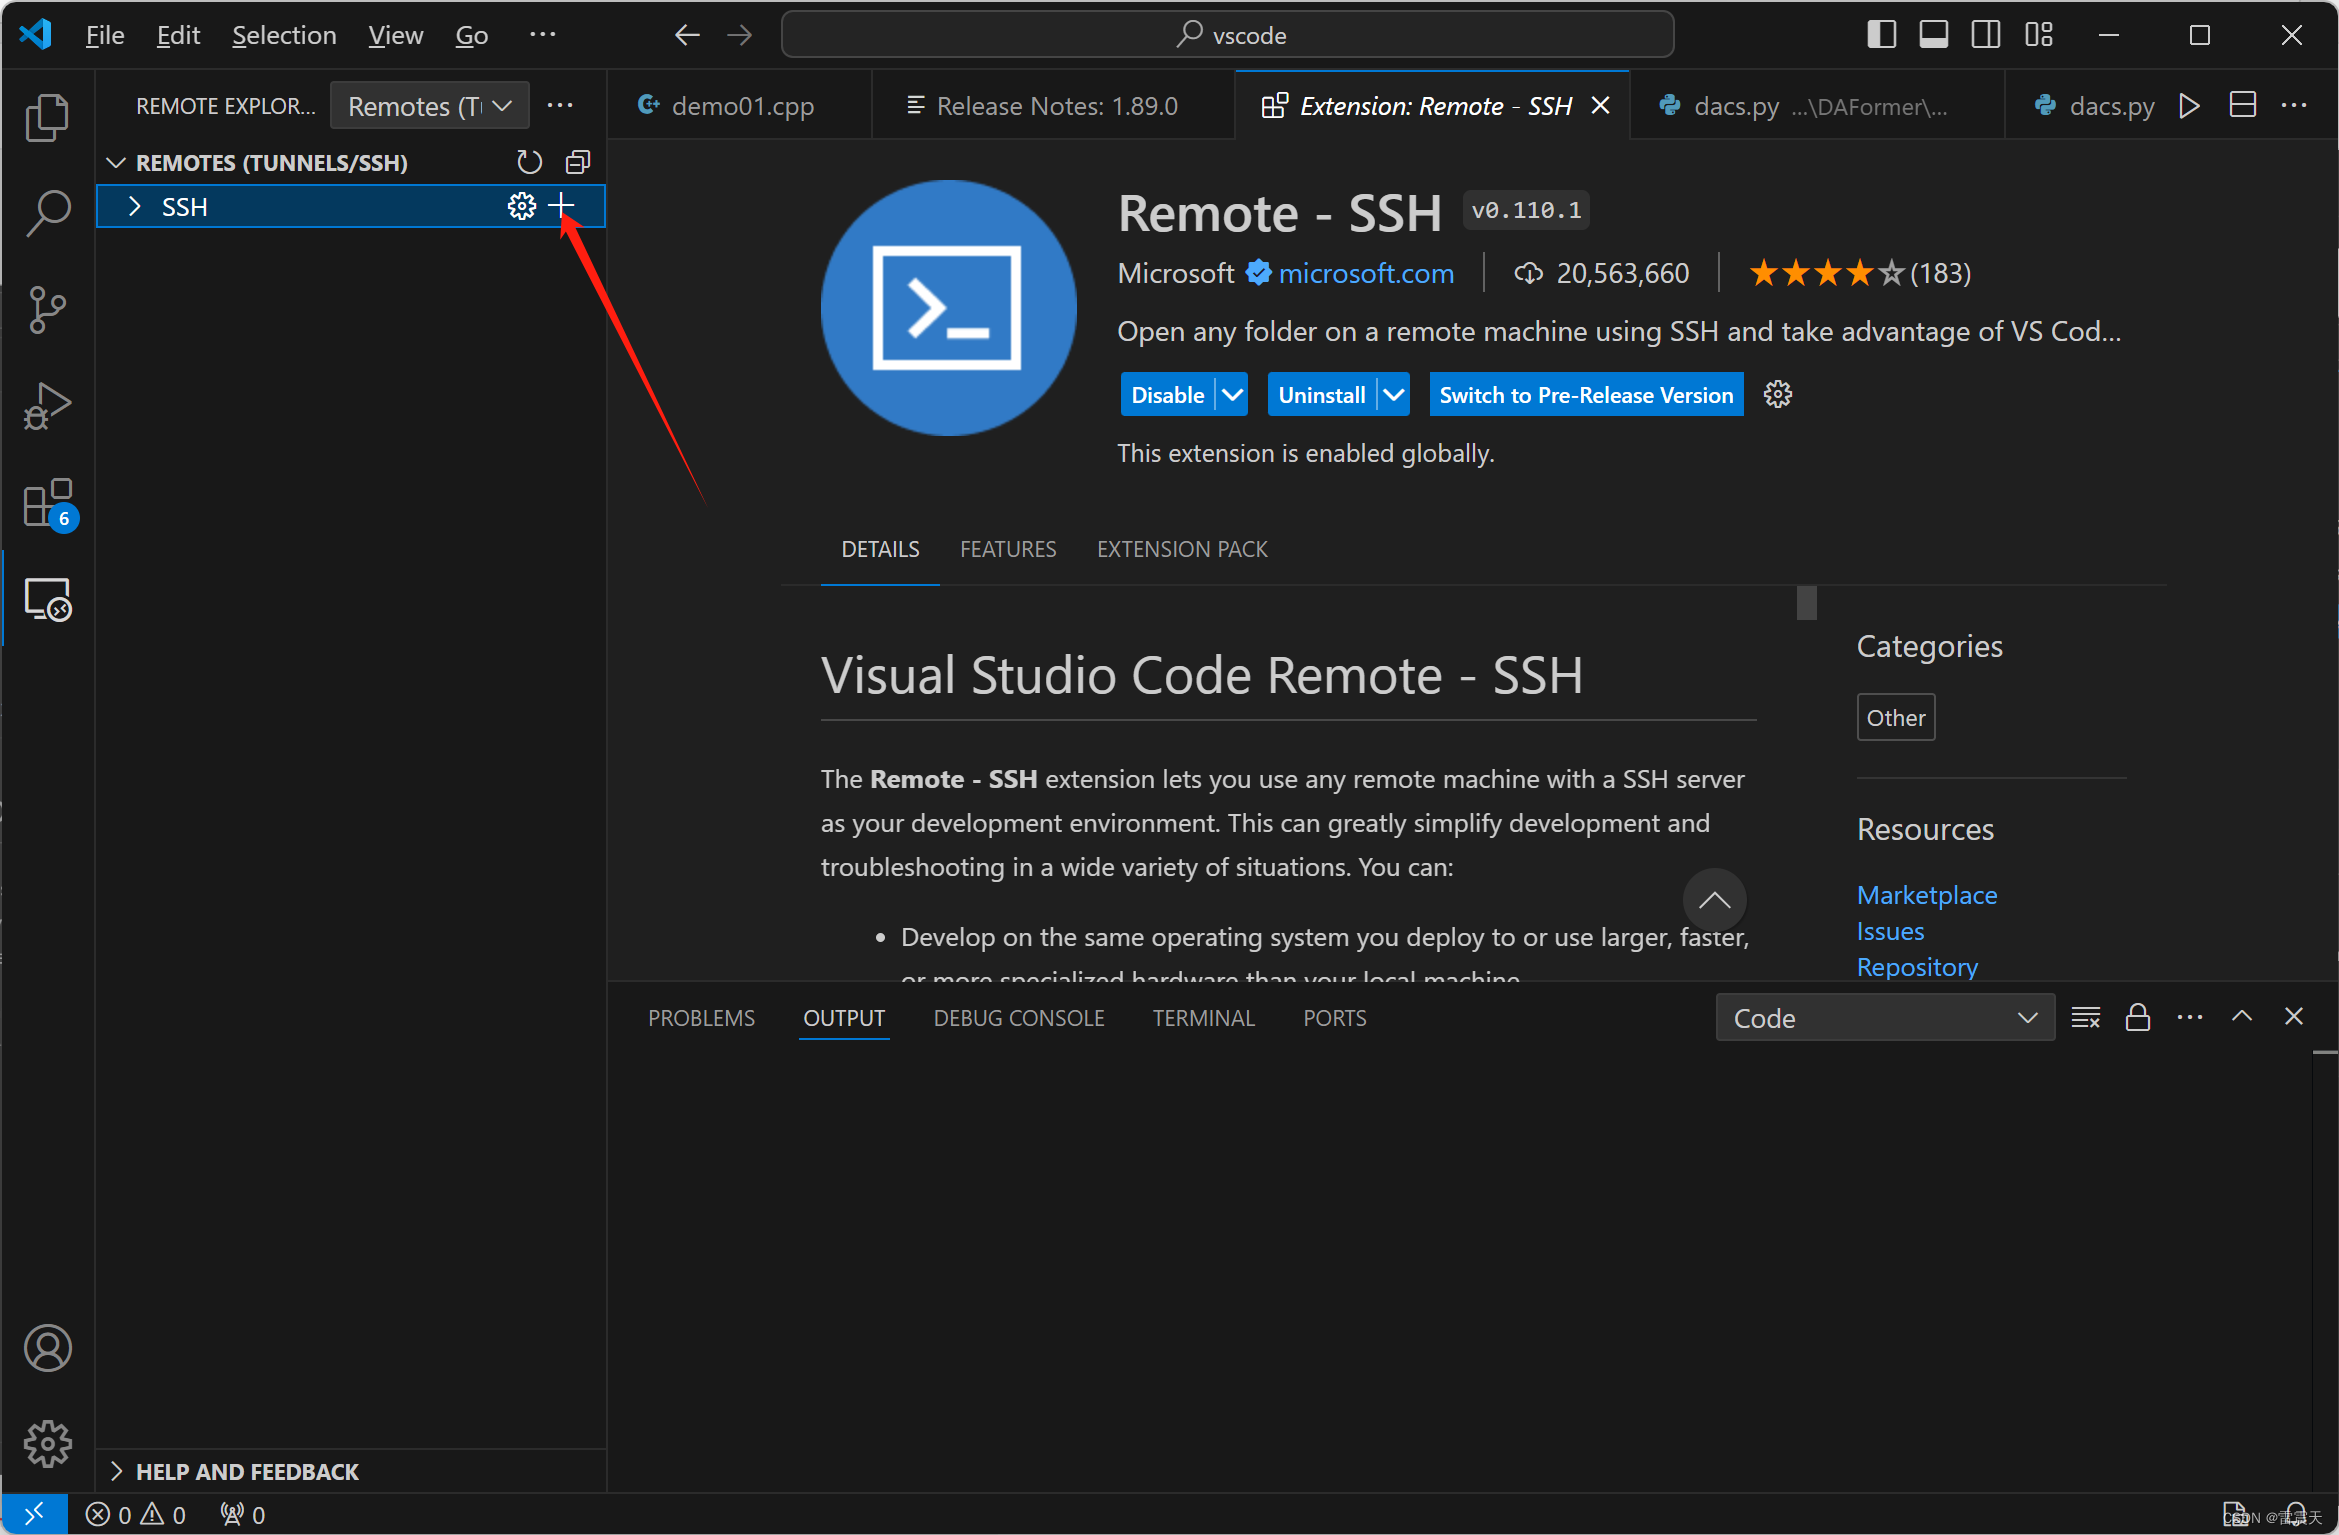Click the Uninstall button
This screenshot has width=2339, height=1535.
1322,394
